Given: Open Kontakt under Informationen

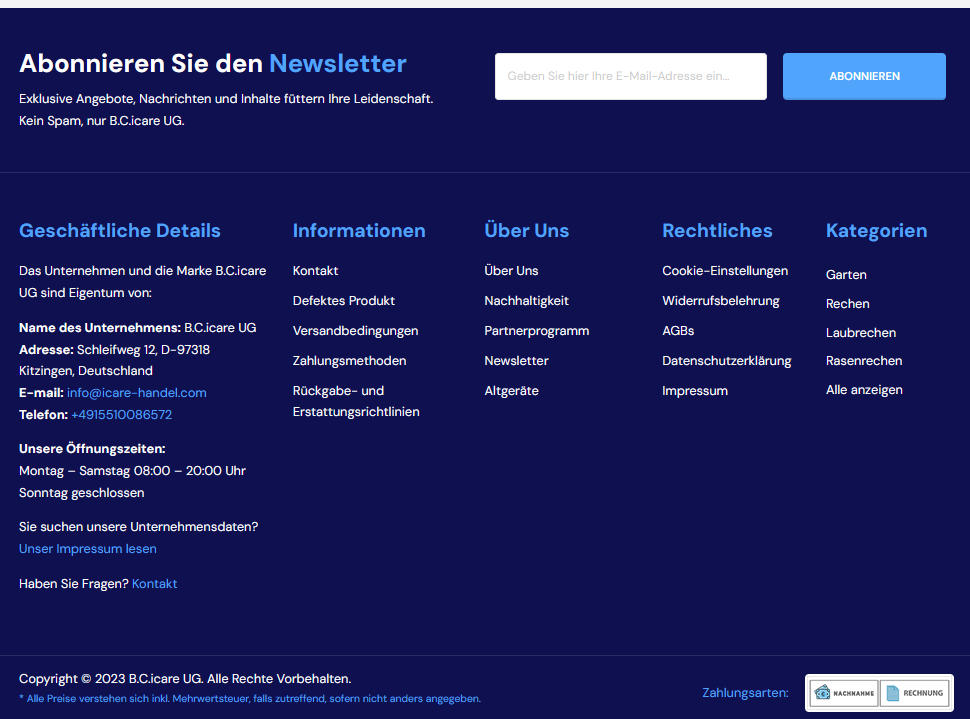Looking at the screenshot, I should pos(315,271).
